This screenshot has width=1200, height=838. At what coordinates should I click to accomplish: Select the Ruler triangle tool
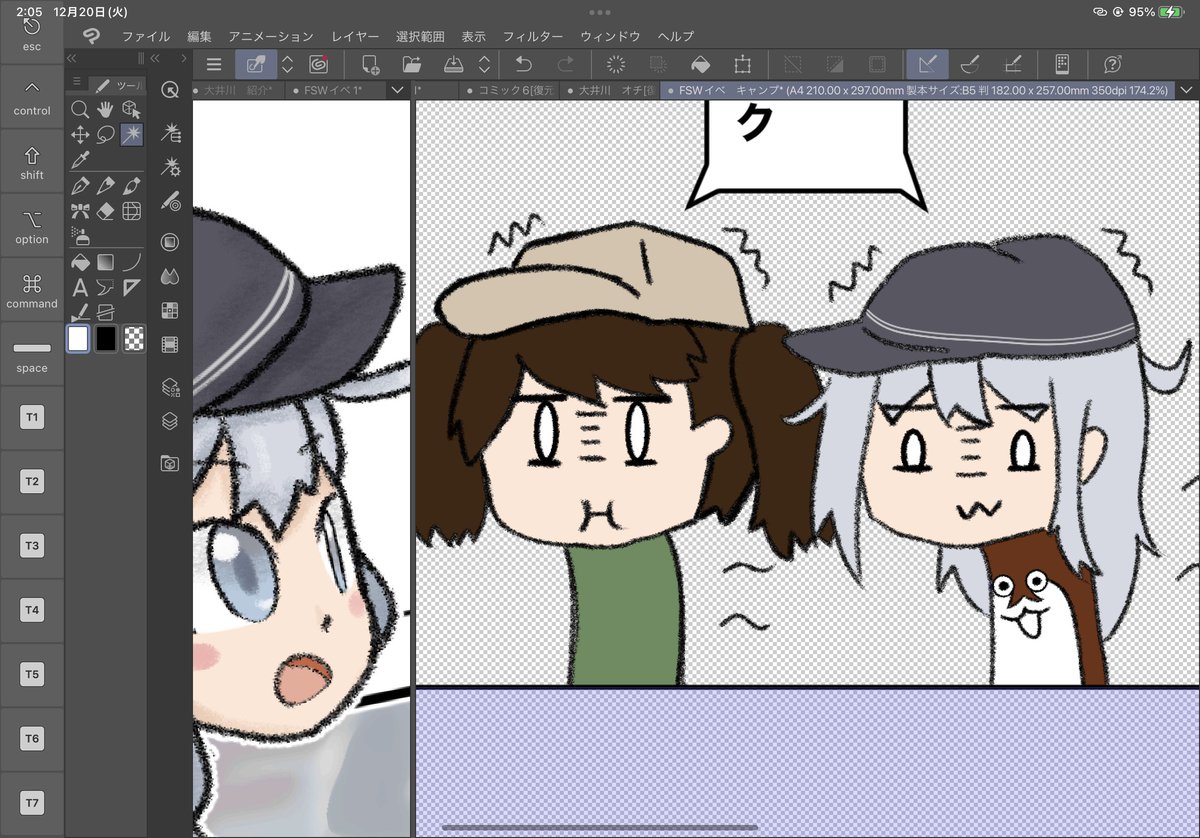(131, 288)
